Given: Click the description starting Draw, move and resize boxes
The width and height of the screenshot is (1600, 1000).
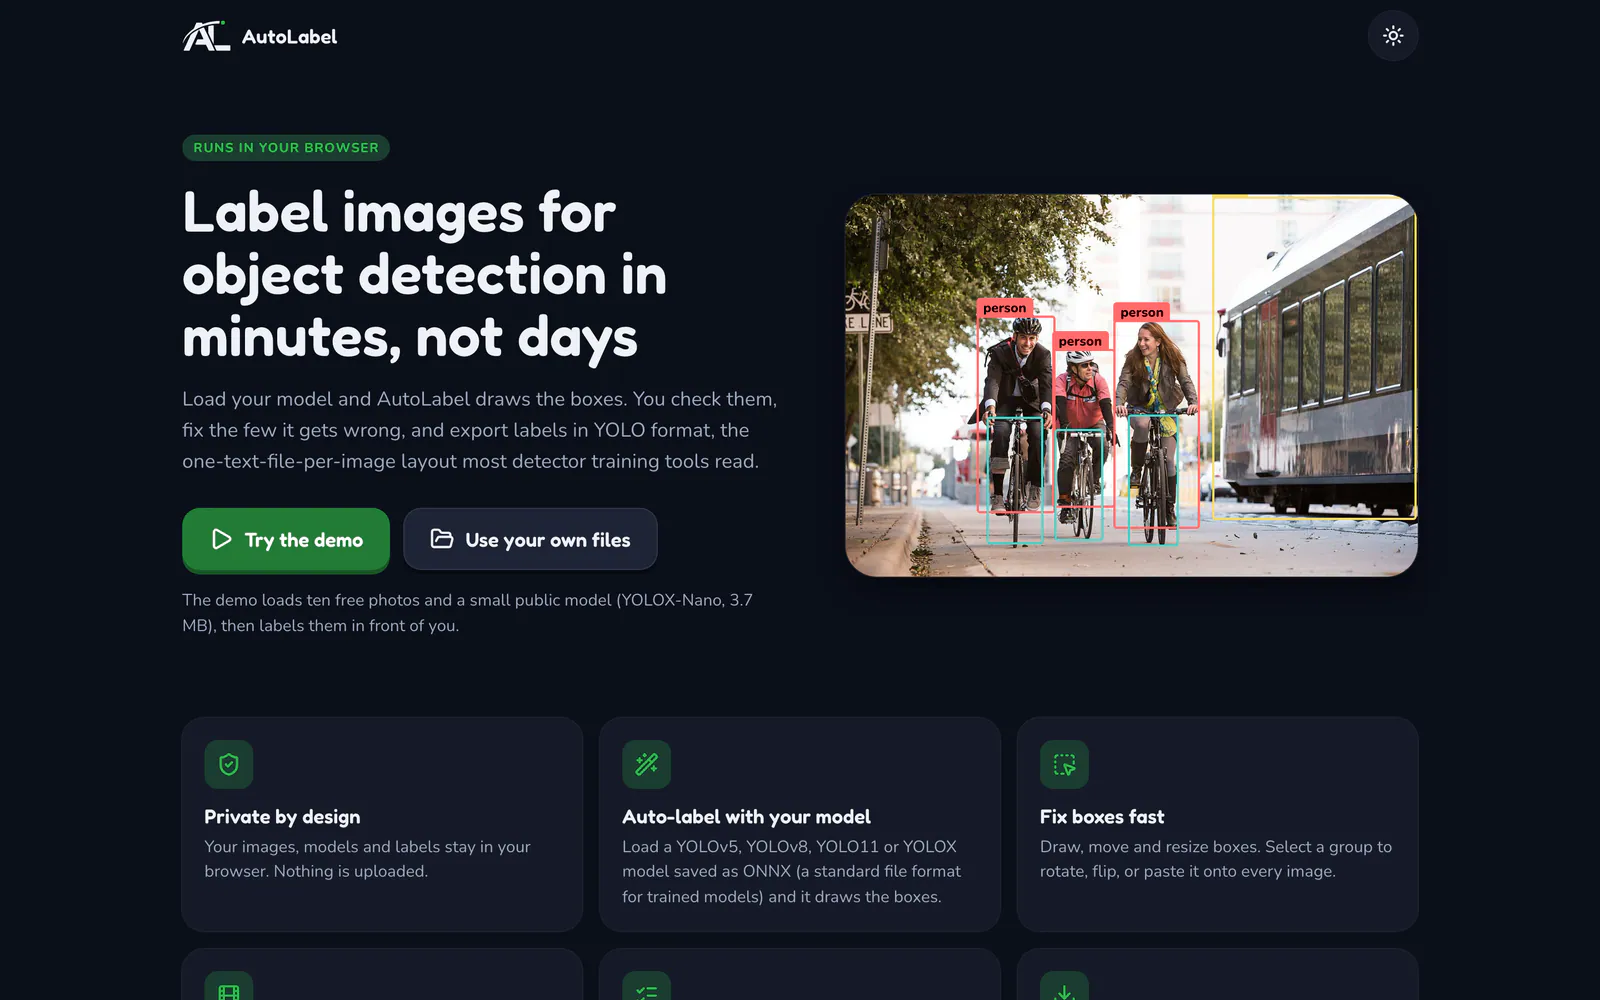Looking at the screenshot, I should pyautogui.click(x=1216, y=859).
